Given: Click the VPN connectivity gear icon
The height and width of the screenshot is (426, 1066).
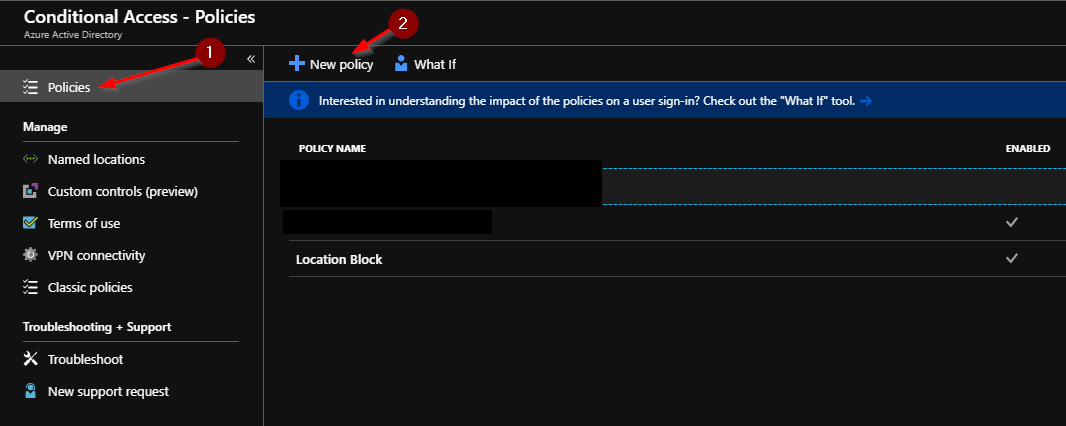Looking at the screenshot, I should click(x=30, y=255).
